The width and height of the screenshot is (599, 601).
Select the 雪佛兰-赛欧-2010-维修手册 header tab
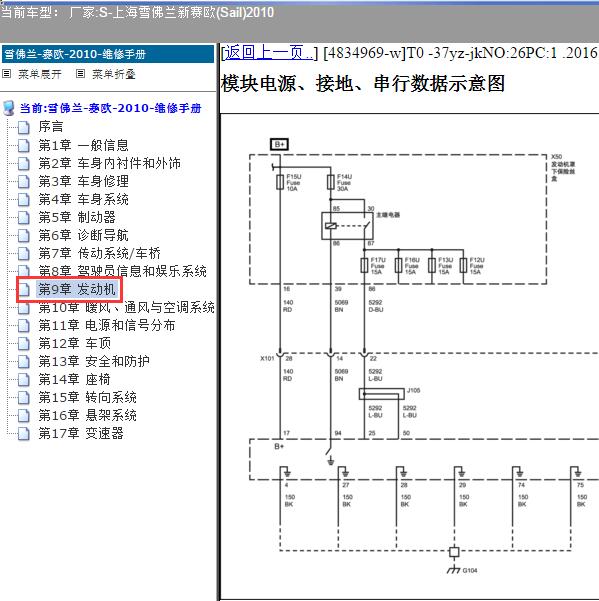click(x=108, y=54)
